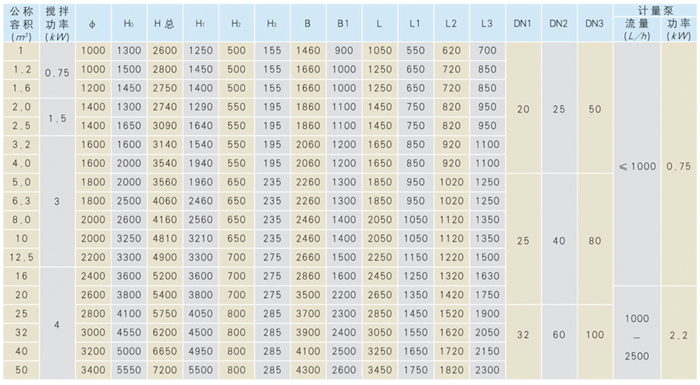Select the H总 column header
The image size is (700, 385).
coord(164,24)
